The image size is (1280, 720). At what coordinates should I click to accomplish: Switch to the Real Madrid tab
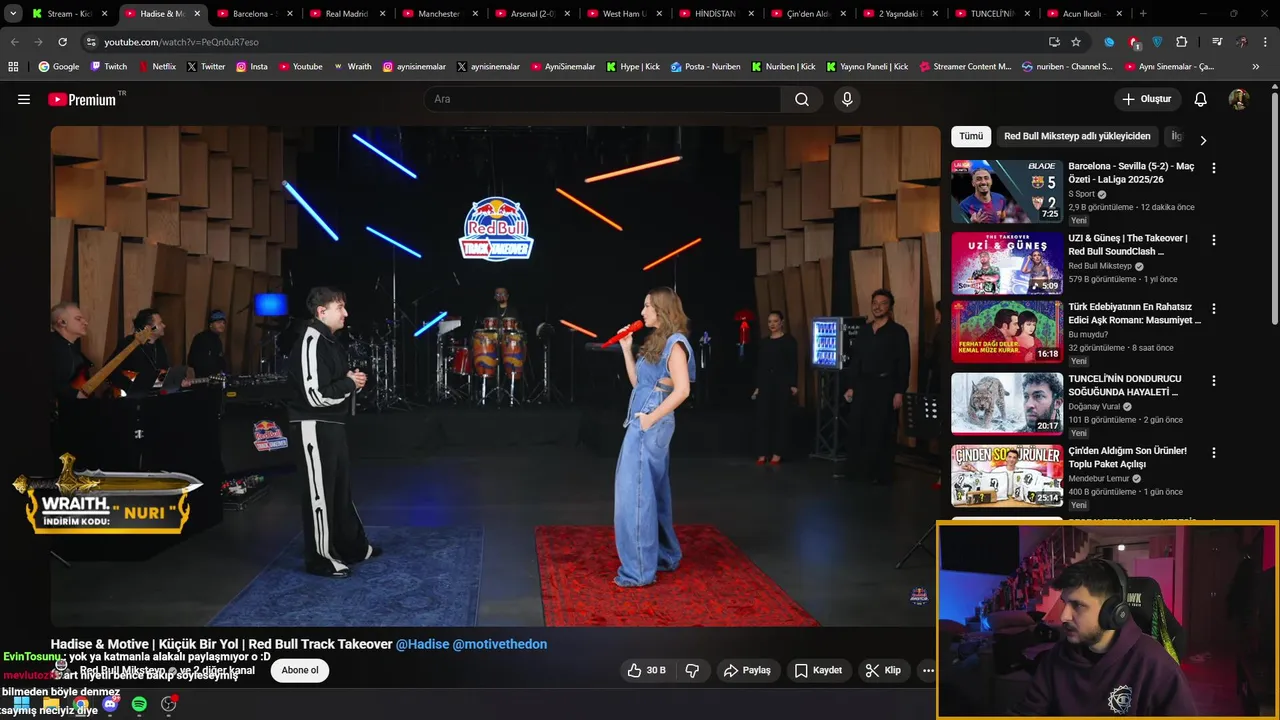[x=346, y=14]
